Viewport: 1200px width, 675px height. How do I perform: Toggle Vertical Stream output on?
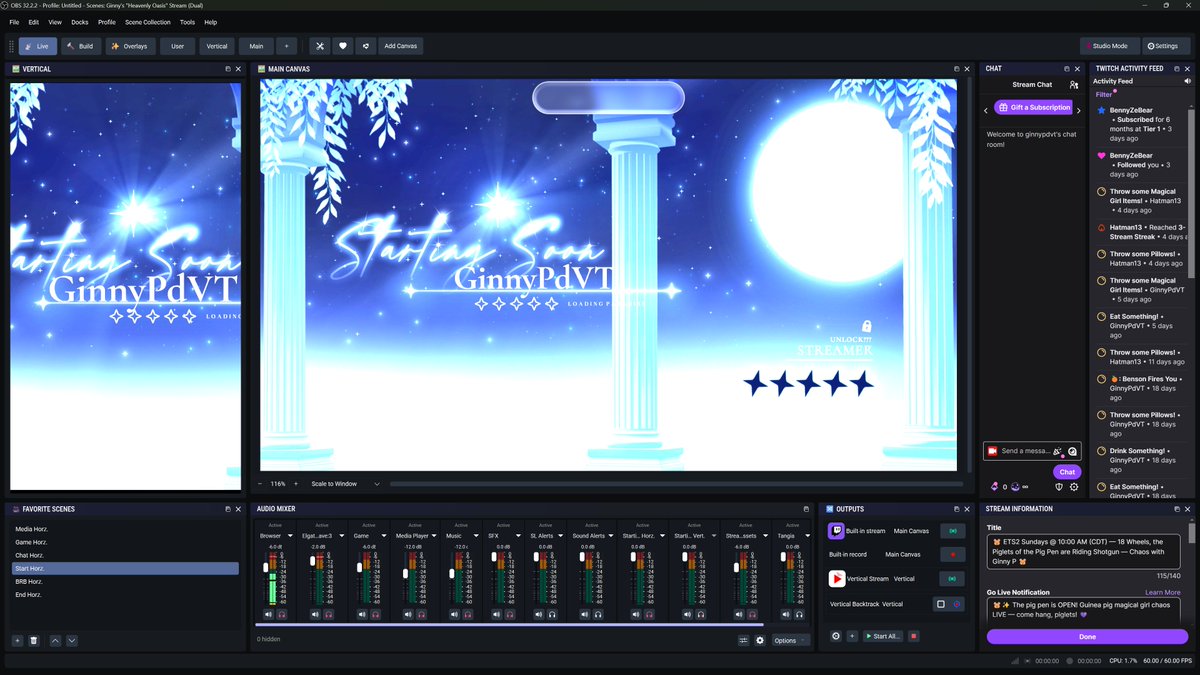(x=952, y=579)
